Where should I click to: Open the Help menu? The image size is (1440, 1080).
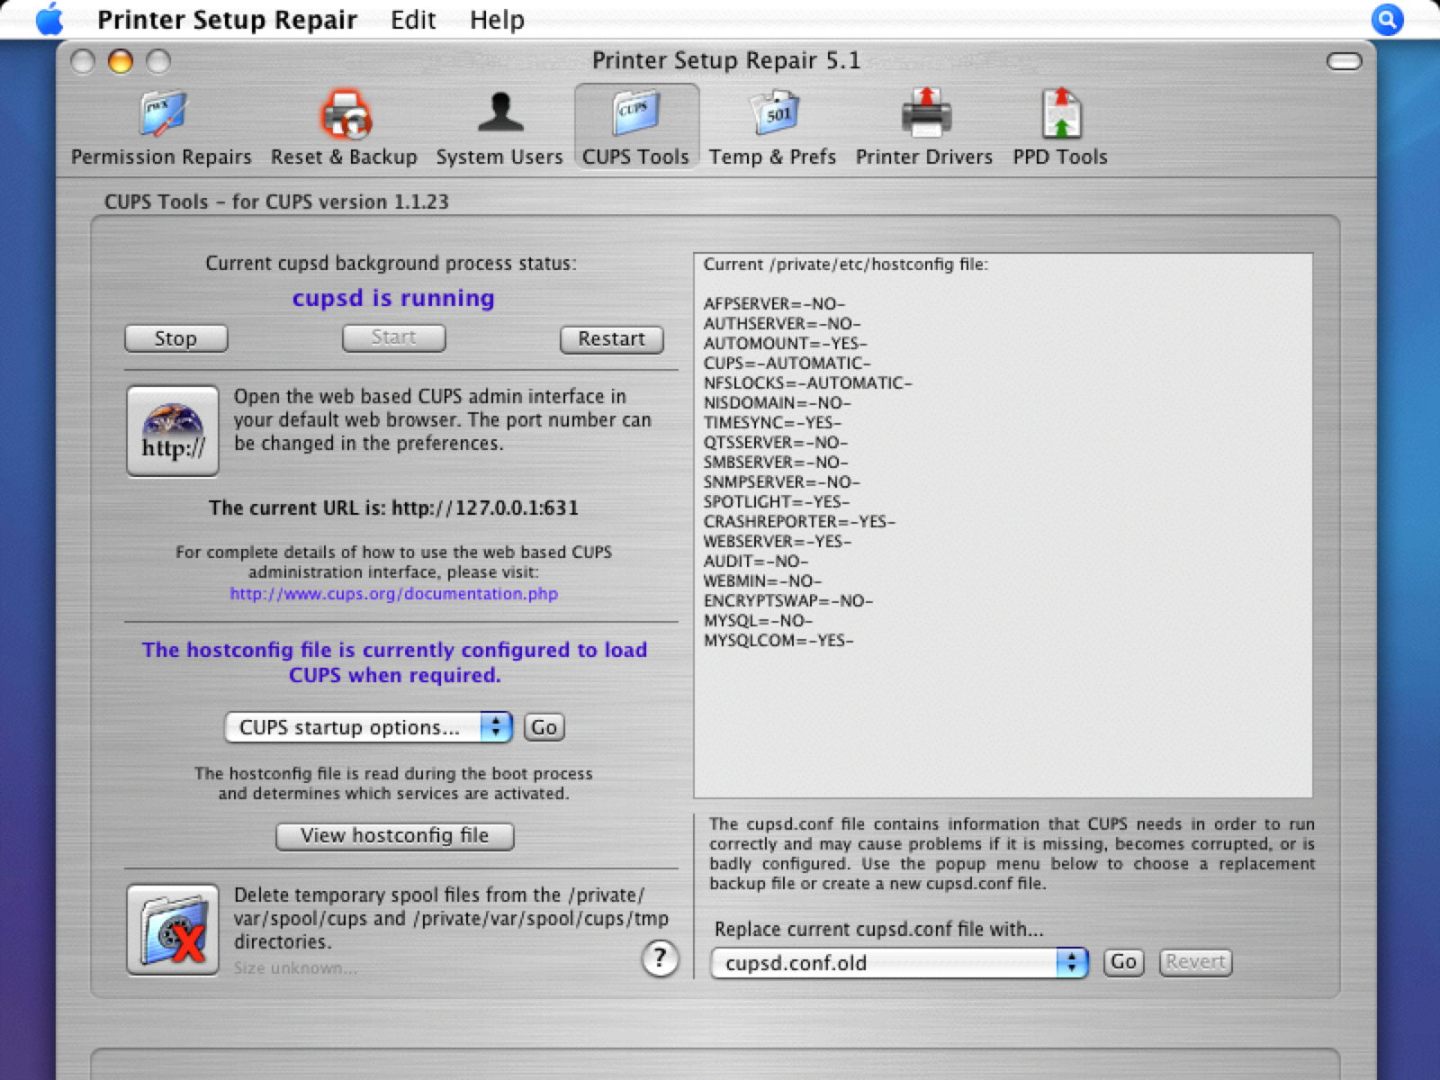click(x=497, y=20)
